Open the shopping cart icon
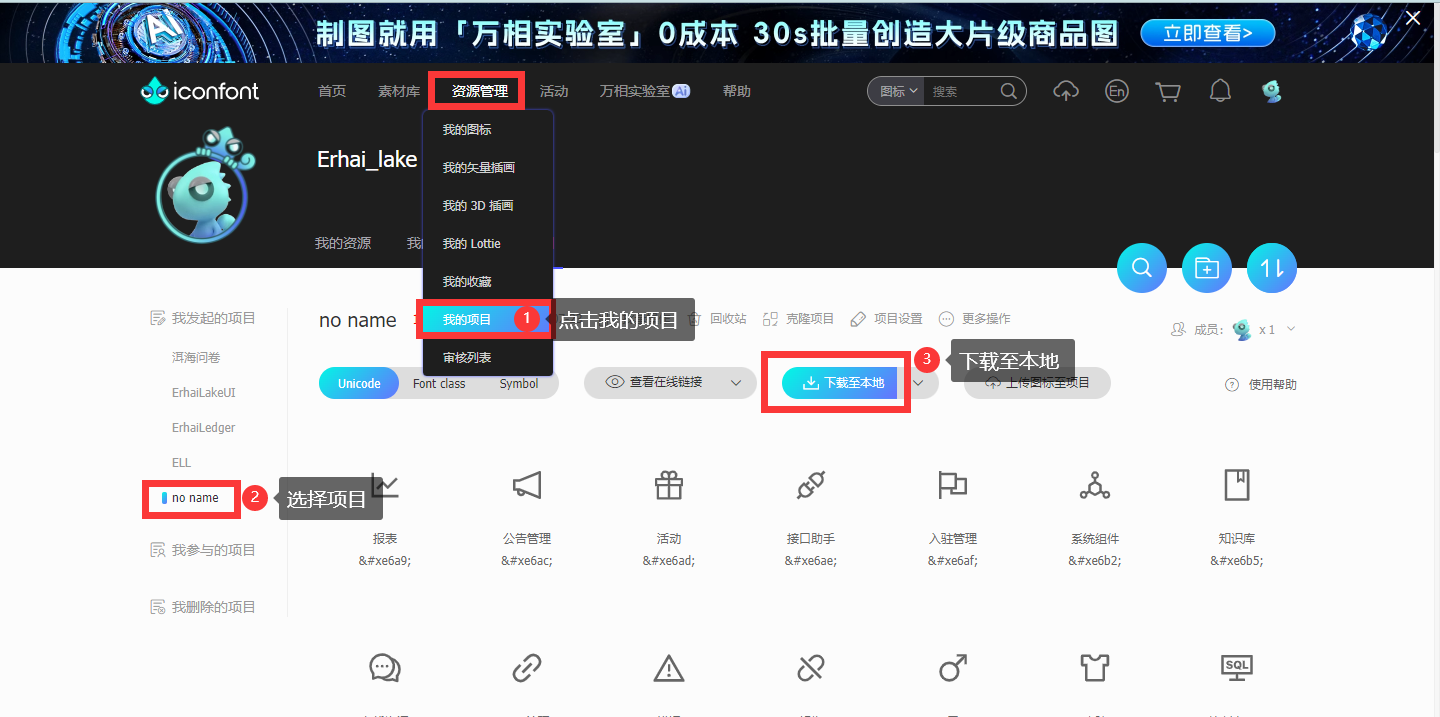This screenshot has height=717, width=1440. pos(1167,91)
